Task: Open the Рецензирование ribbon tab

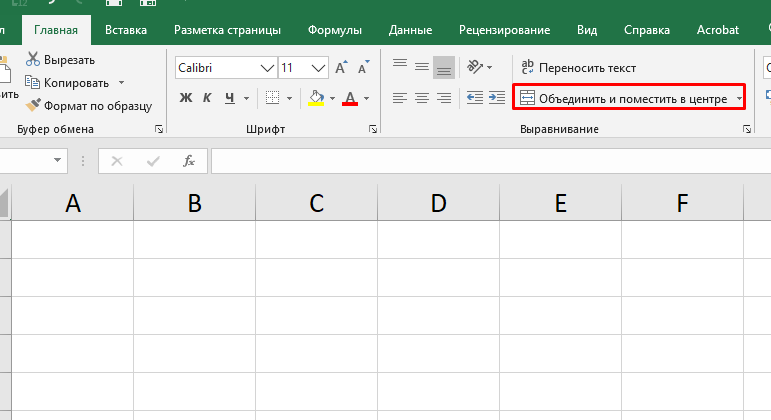Action: click(x=504, y=30)
